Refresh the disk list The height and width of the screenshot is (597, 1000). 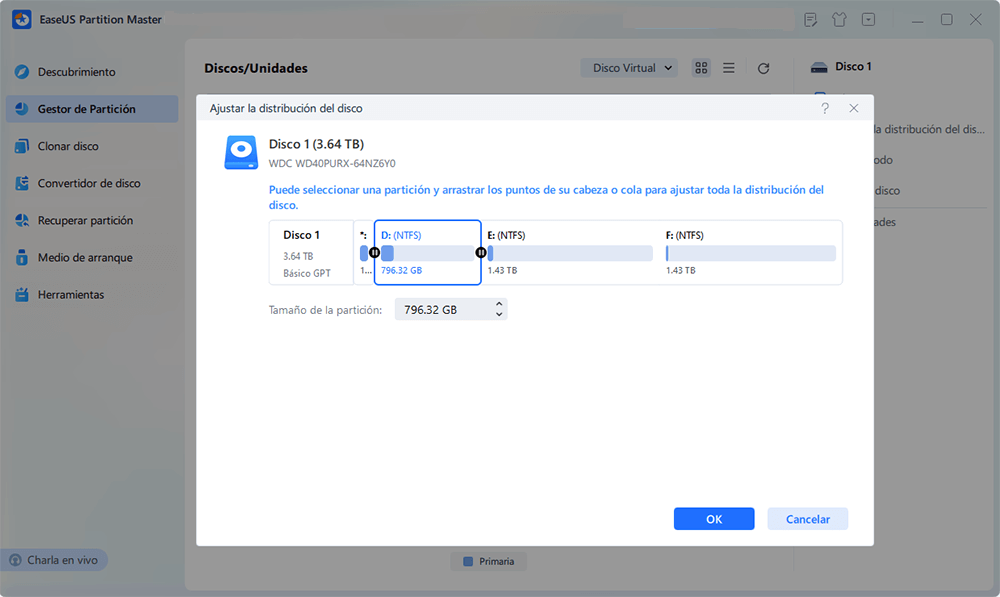coord(763,67)
